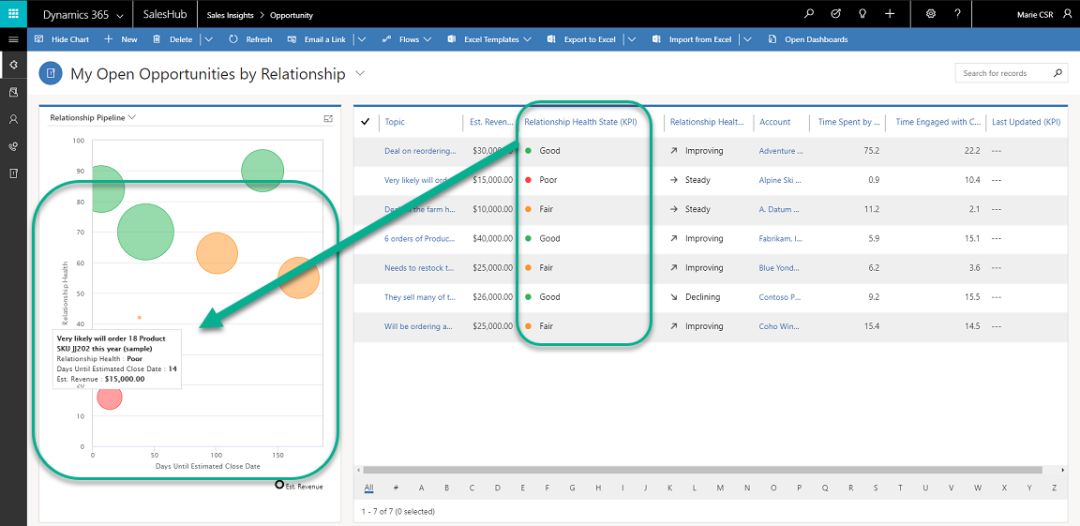
Task: Open the Dynamics 365 app launcher waffle
Action: [x=13, y=14]
